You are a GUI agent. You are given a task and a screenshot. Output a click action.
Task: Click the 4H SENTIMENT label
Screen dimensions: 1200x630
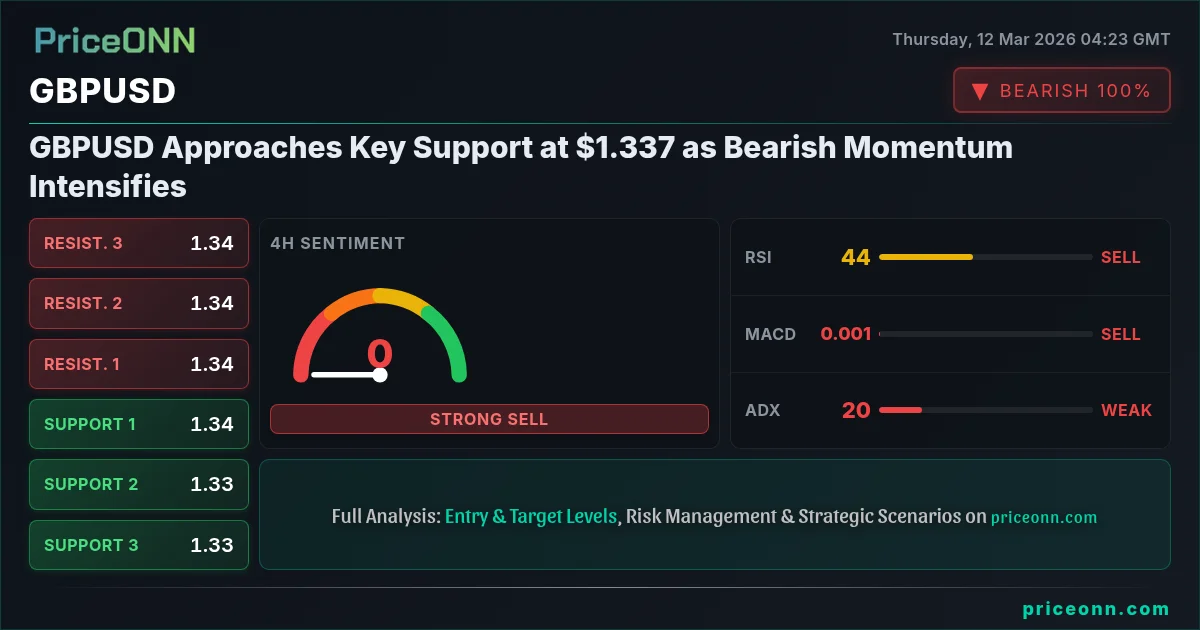(338, 243)
